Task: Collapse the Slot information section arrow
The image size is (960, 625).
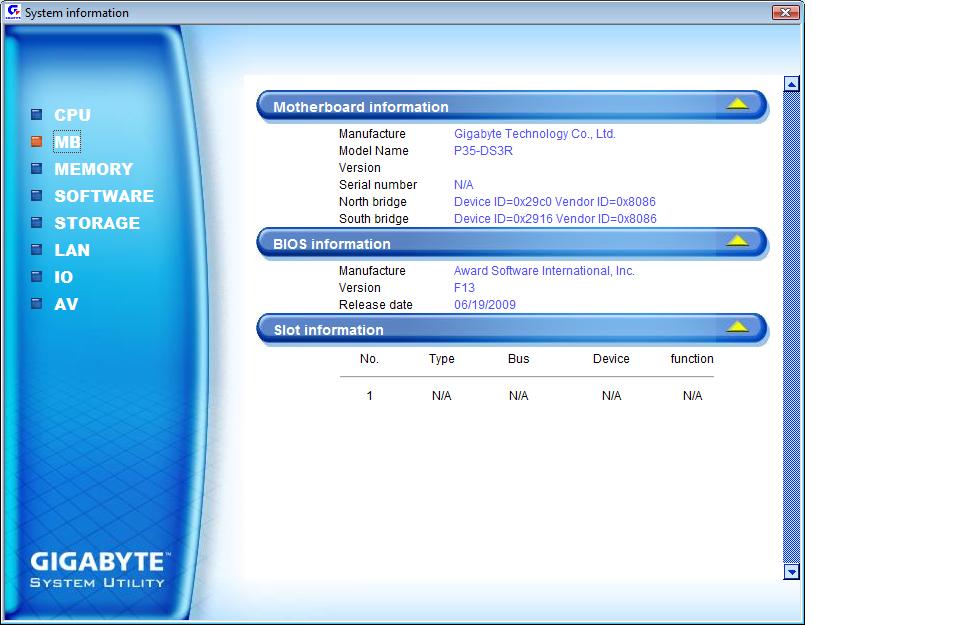Action: pyautogui.click(x=737, y=327)
